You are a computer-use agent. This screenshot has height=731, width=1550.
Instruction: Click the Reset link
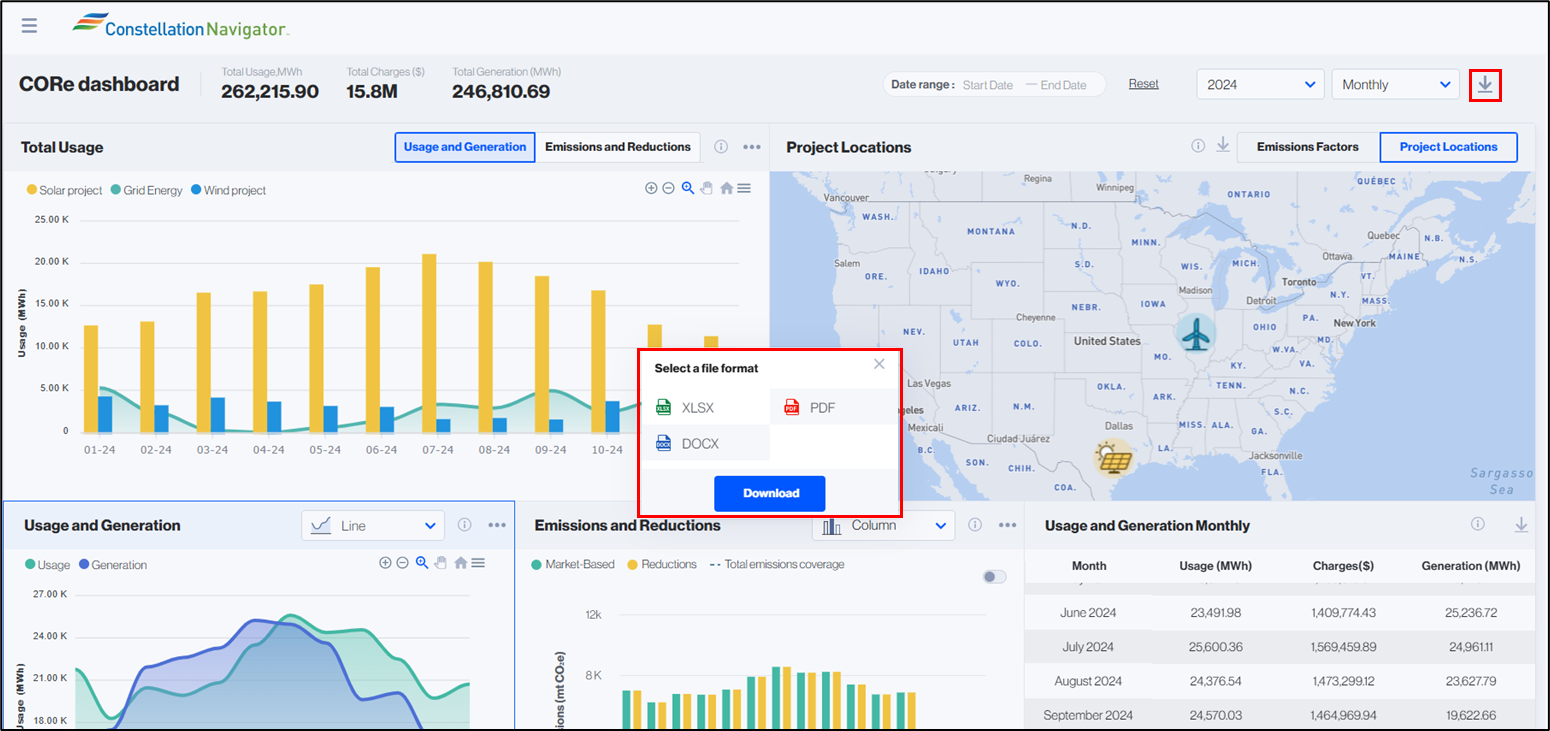click(x=1144, y=84)
